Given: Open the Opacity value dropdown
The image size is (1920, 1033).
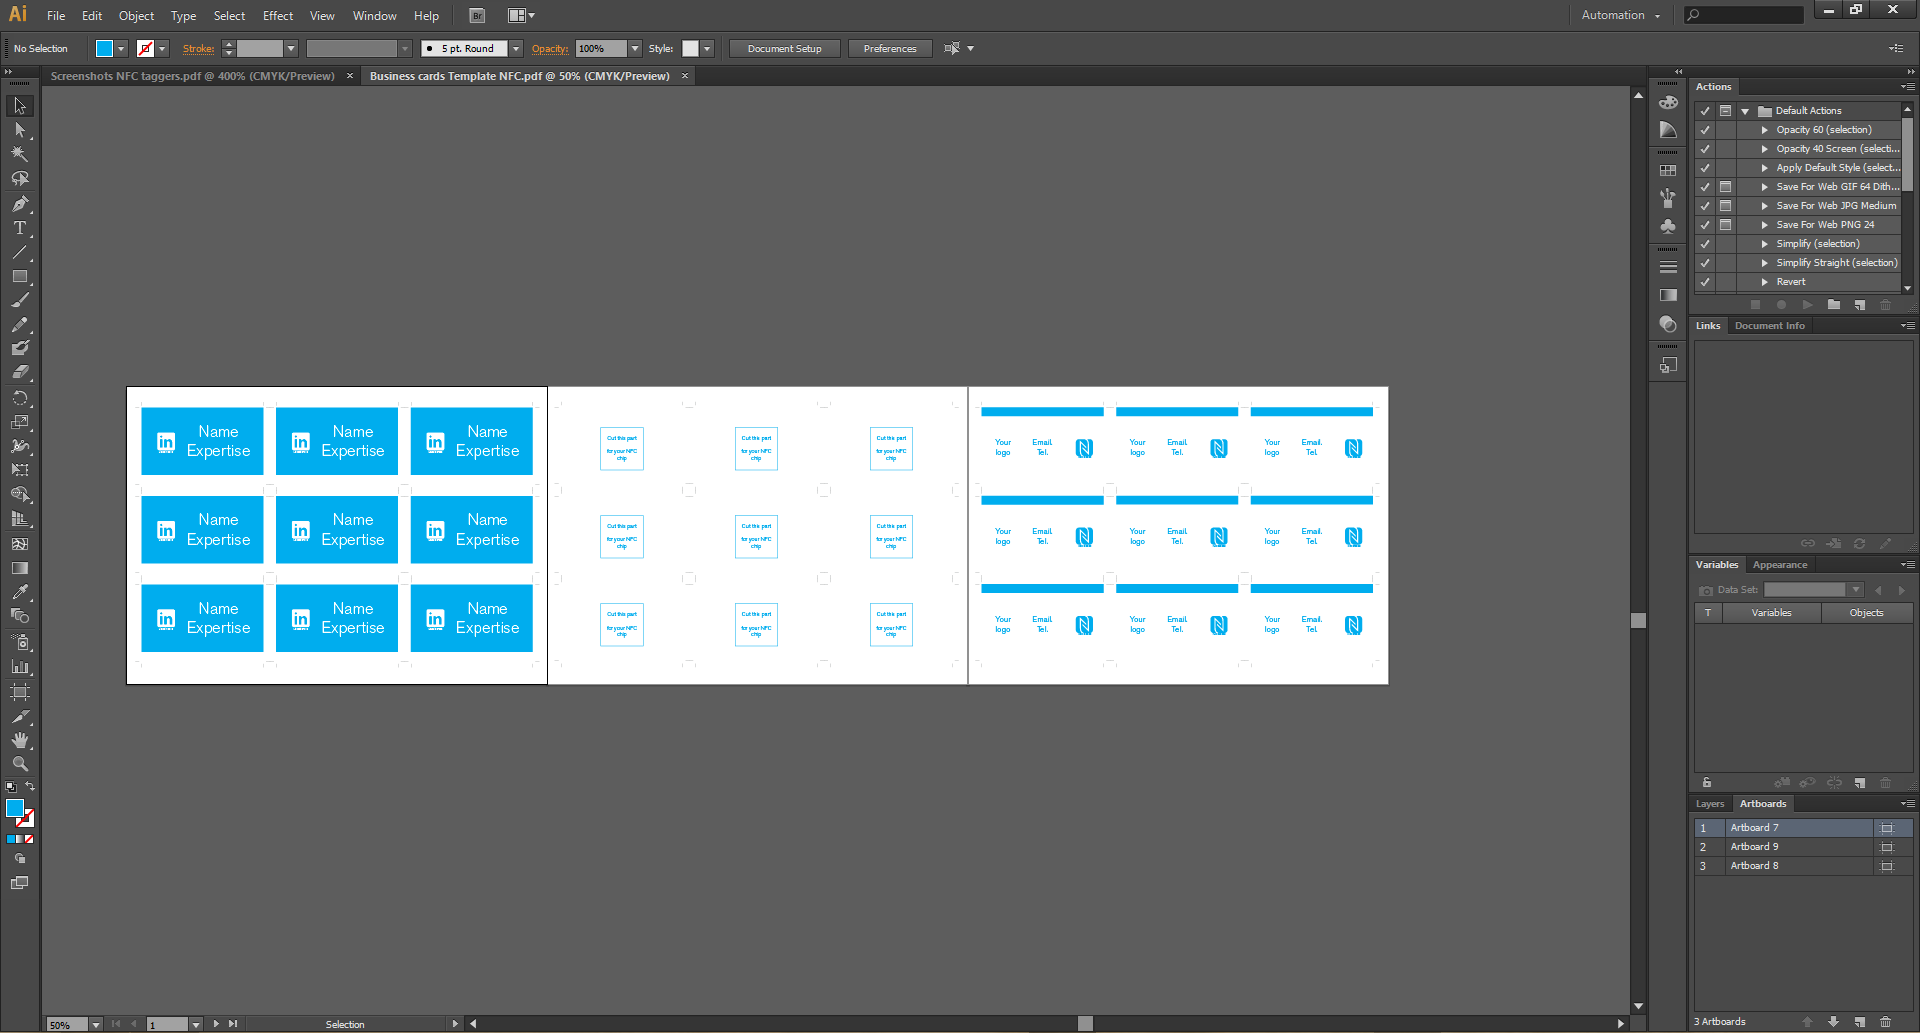Looking at the screenshot, I should [635, 49].
